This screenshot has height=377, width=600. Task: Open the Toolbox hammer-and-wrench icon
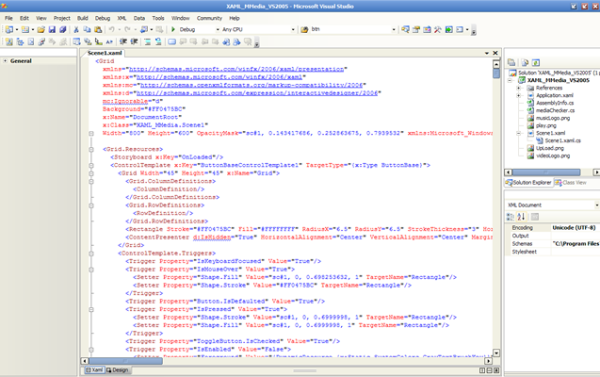point(438,29)
